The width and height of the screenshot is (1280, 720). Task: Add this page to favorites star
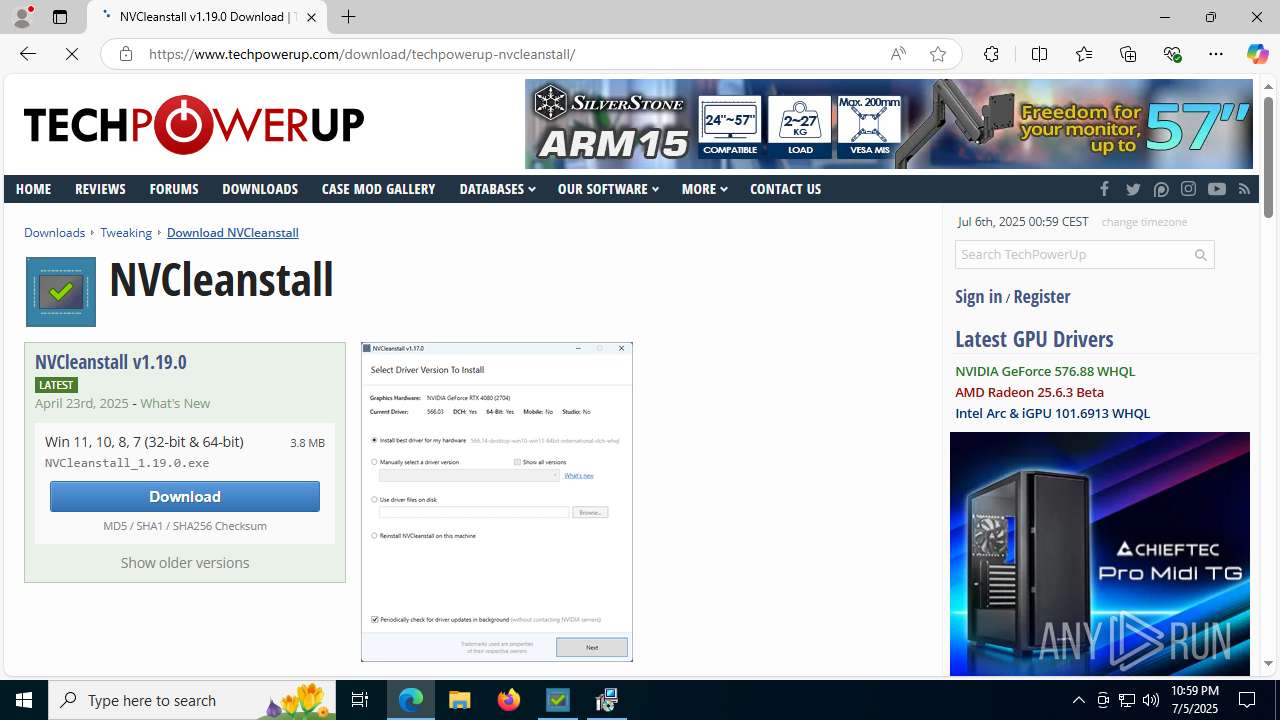(937, 54)
